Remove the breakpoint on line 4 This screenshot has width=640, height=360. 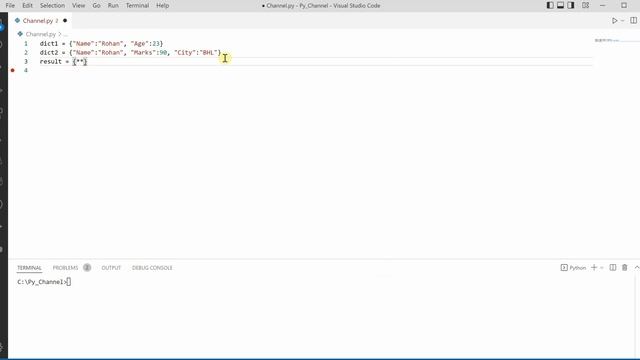pyautogui.click(x=13, y=70)
